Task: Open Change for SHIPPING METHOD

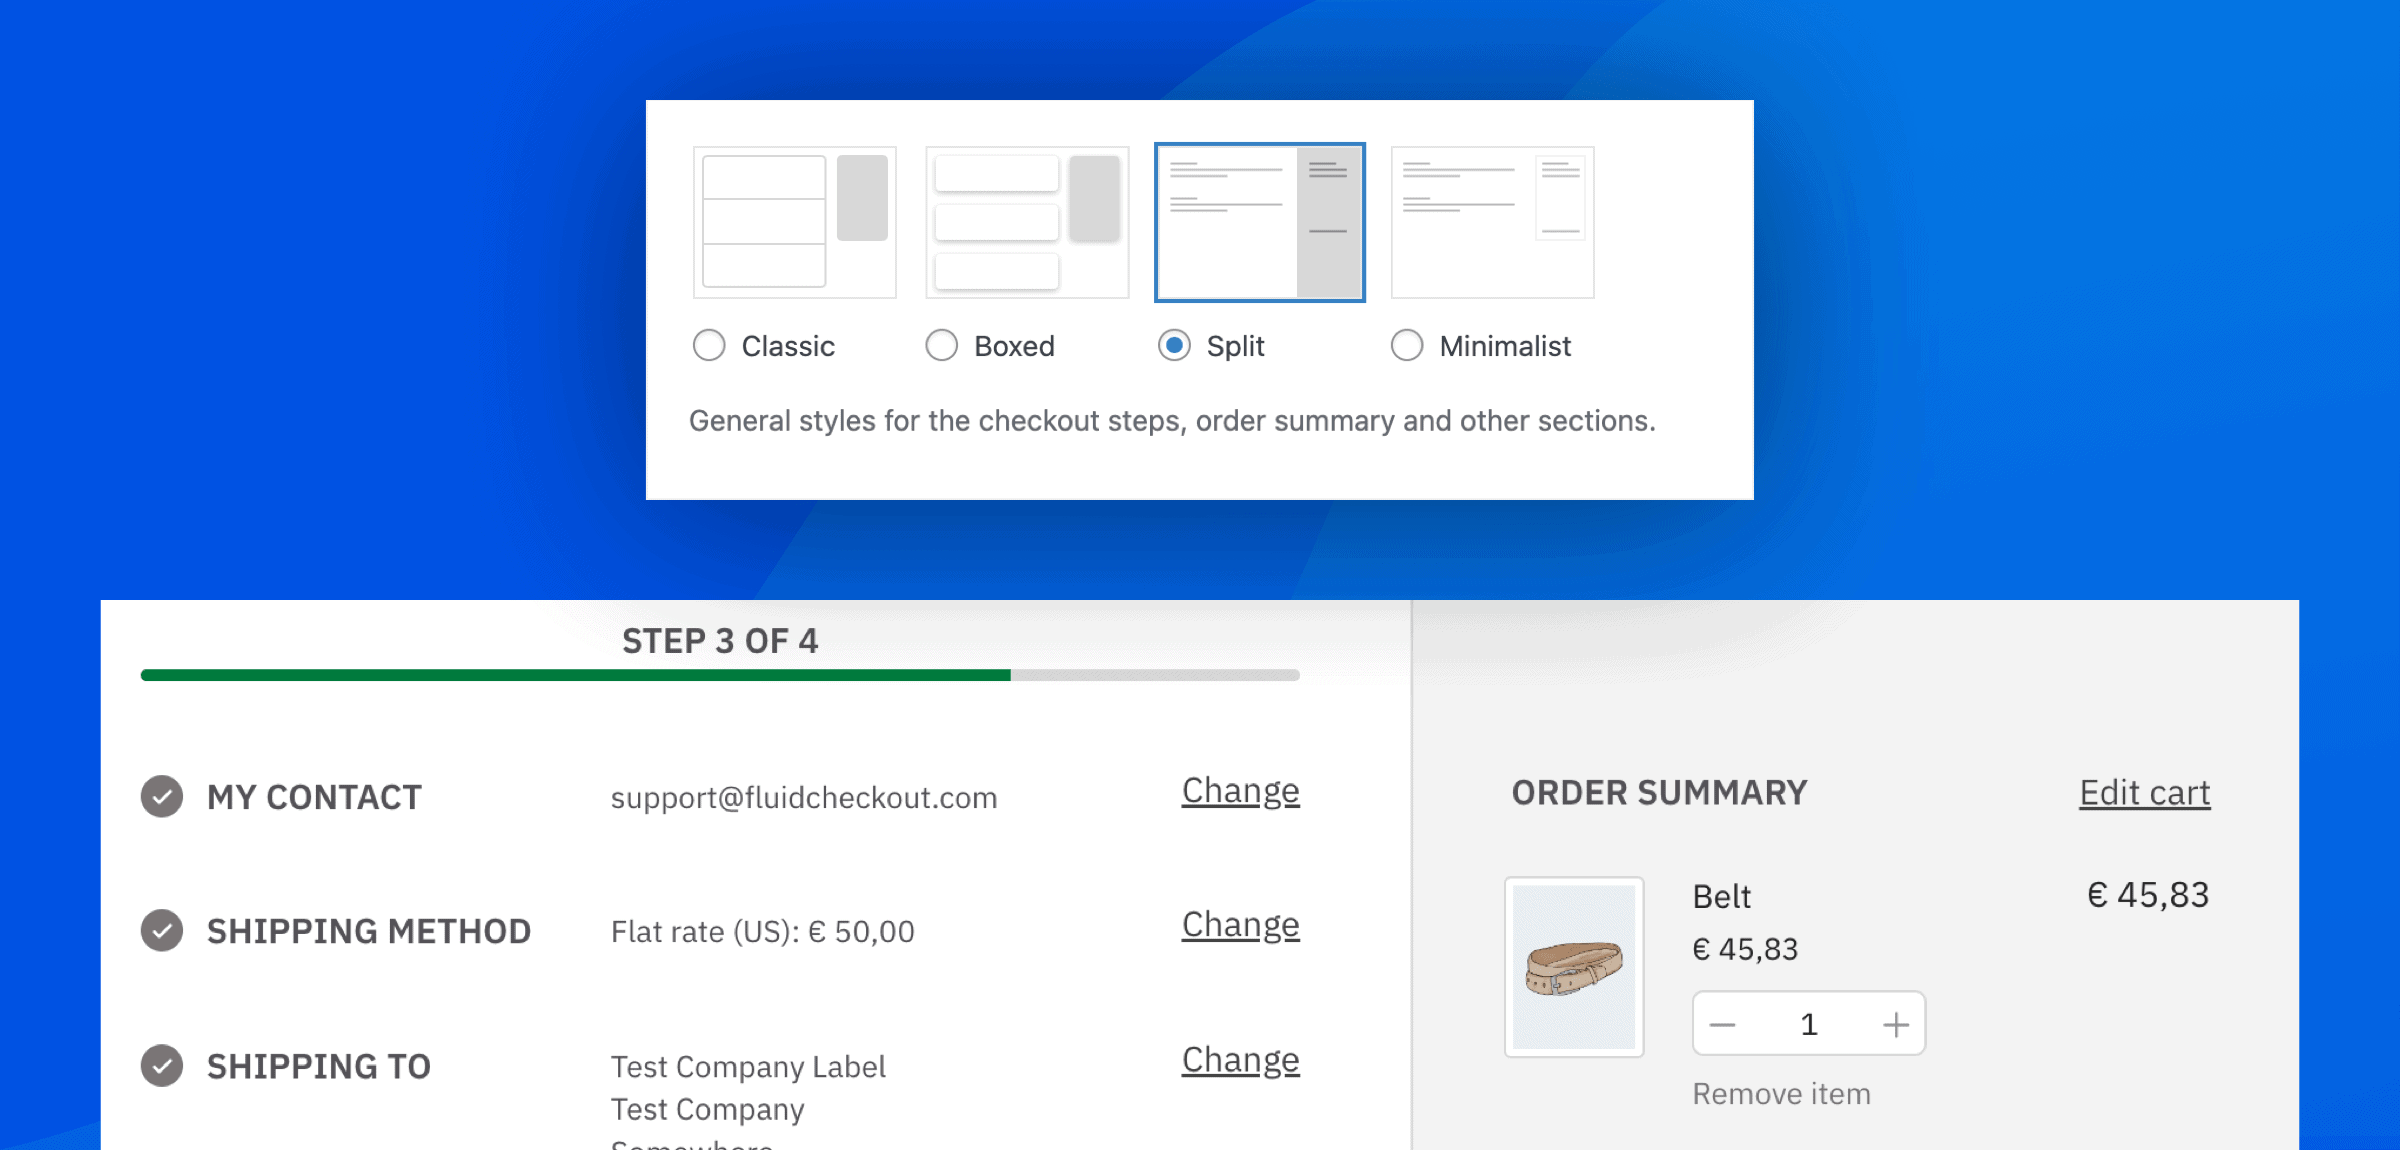Action: (x=1240, y=925)
